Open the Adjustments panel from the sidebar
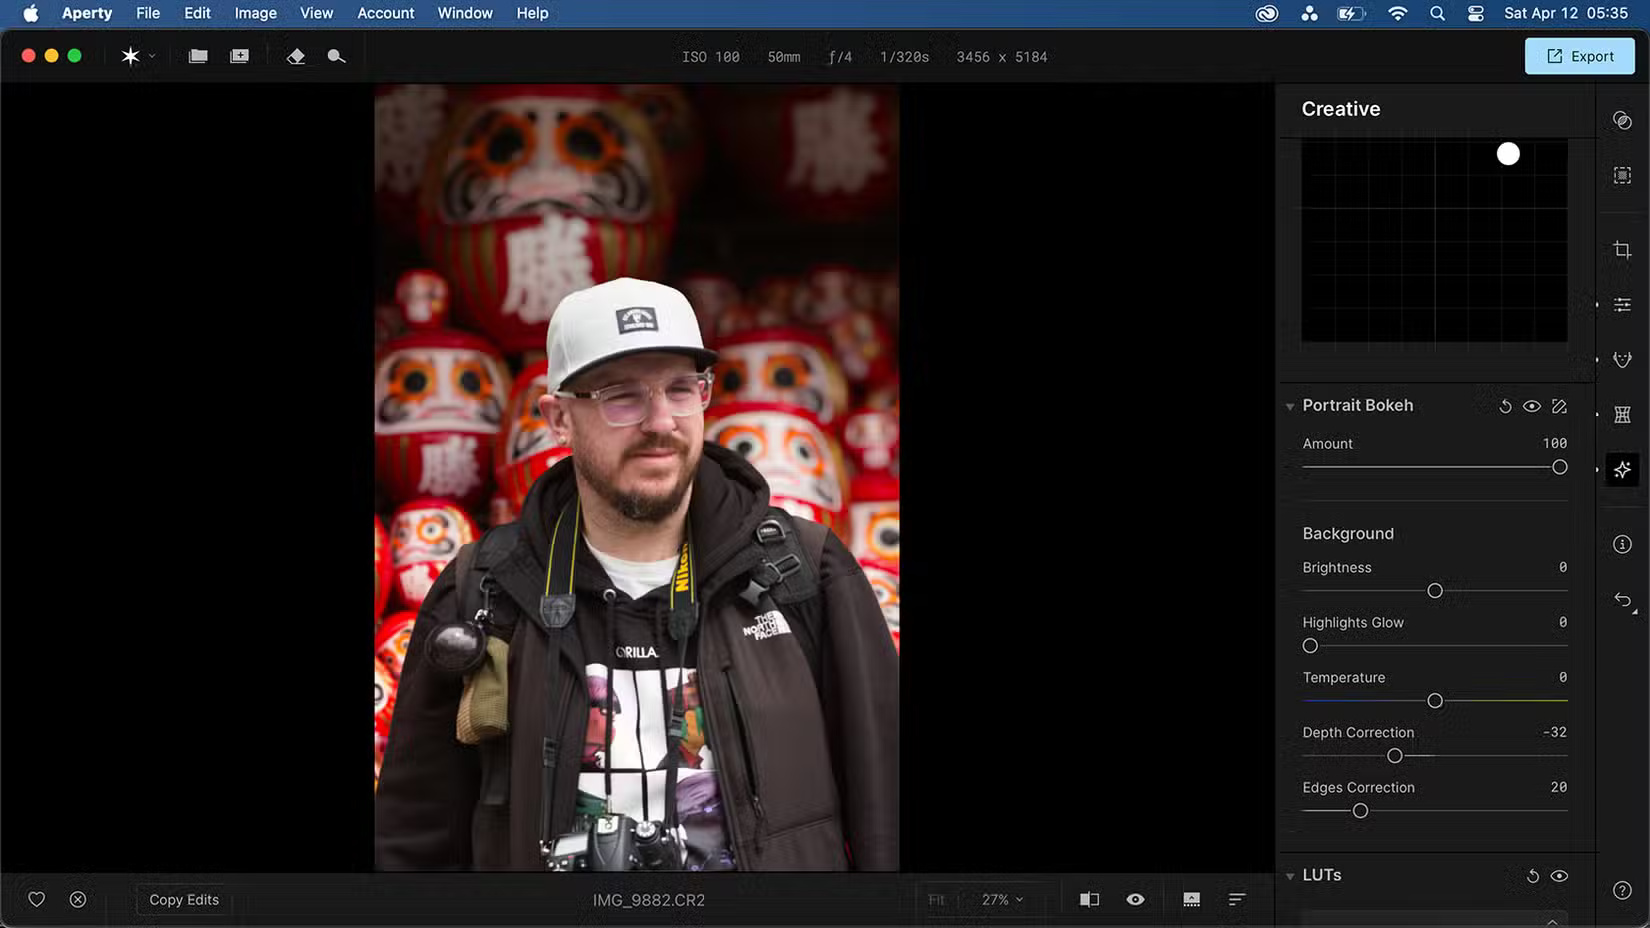Screen dimensions: 1650x928 [1622, 304]
